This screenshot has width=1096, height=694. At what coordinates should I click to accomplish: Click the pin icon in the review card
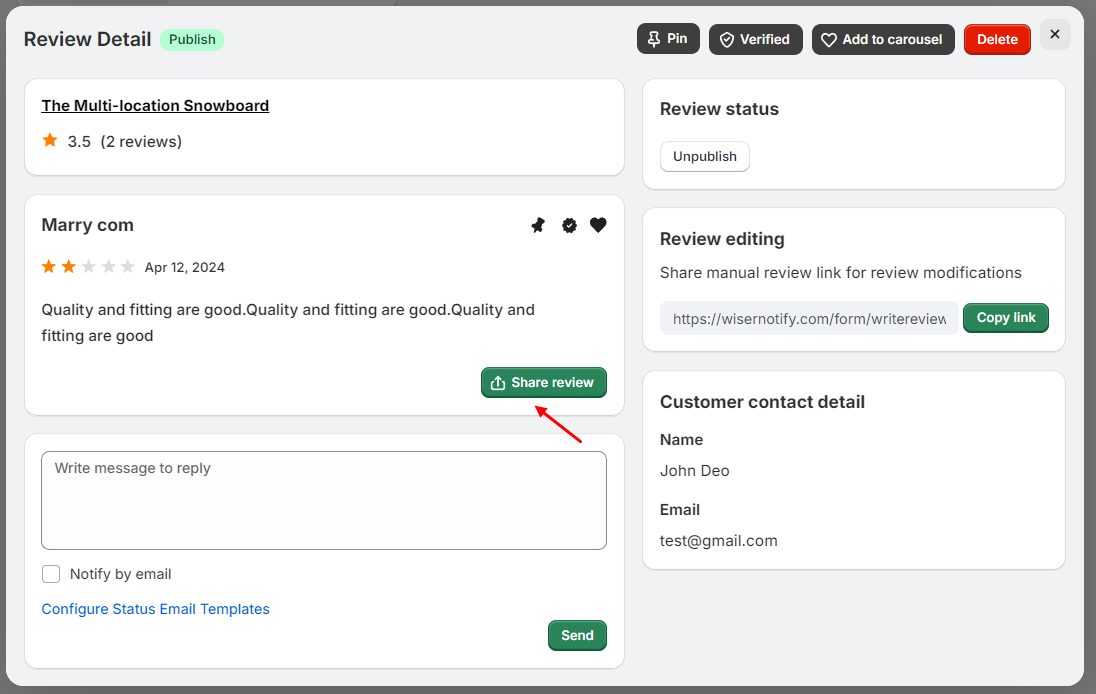538,226
